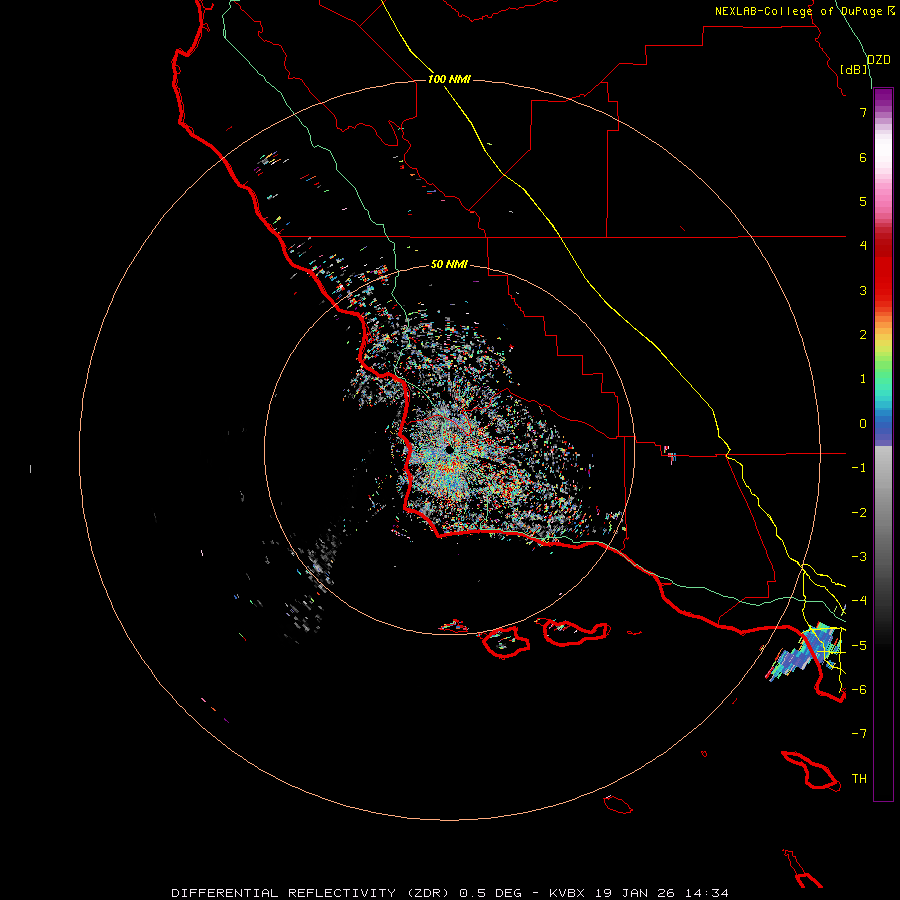Image resolution: width=900 pixels, height=900 pixels.
Task: Click the "TH" label on the color scale
Action: point(859,778)
